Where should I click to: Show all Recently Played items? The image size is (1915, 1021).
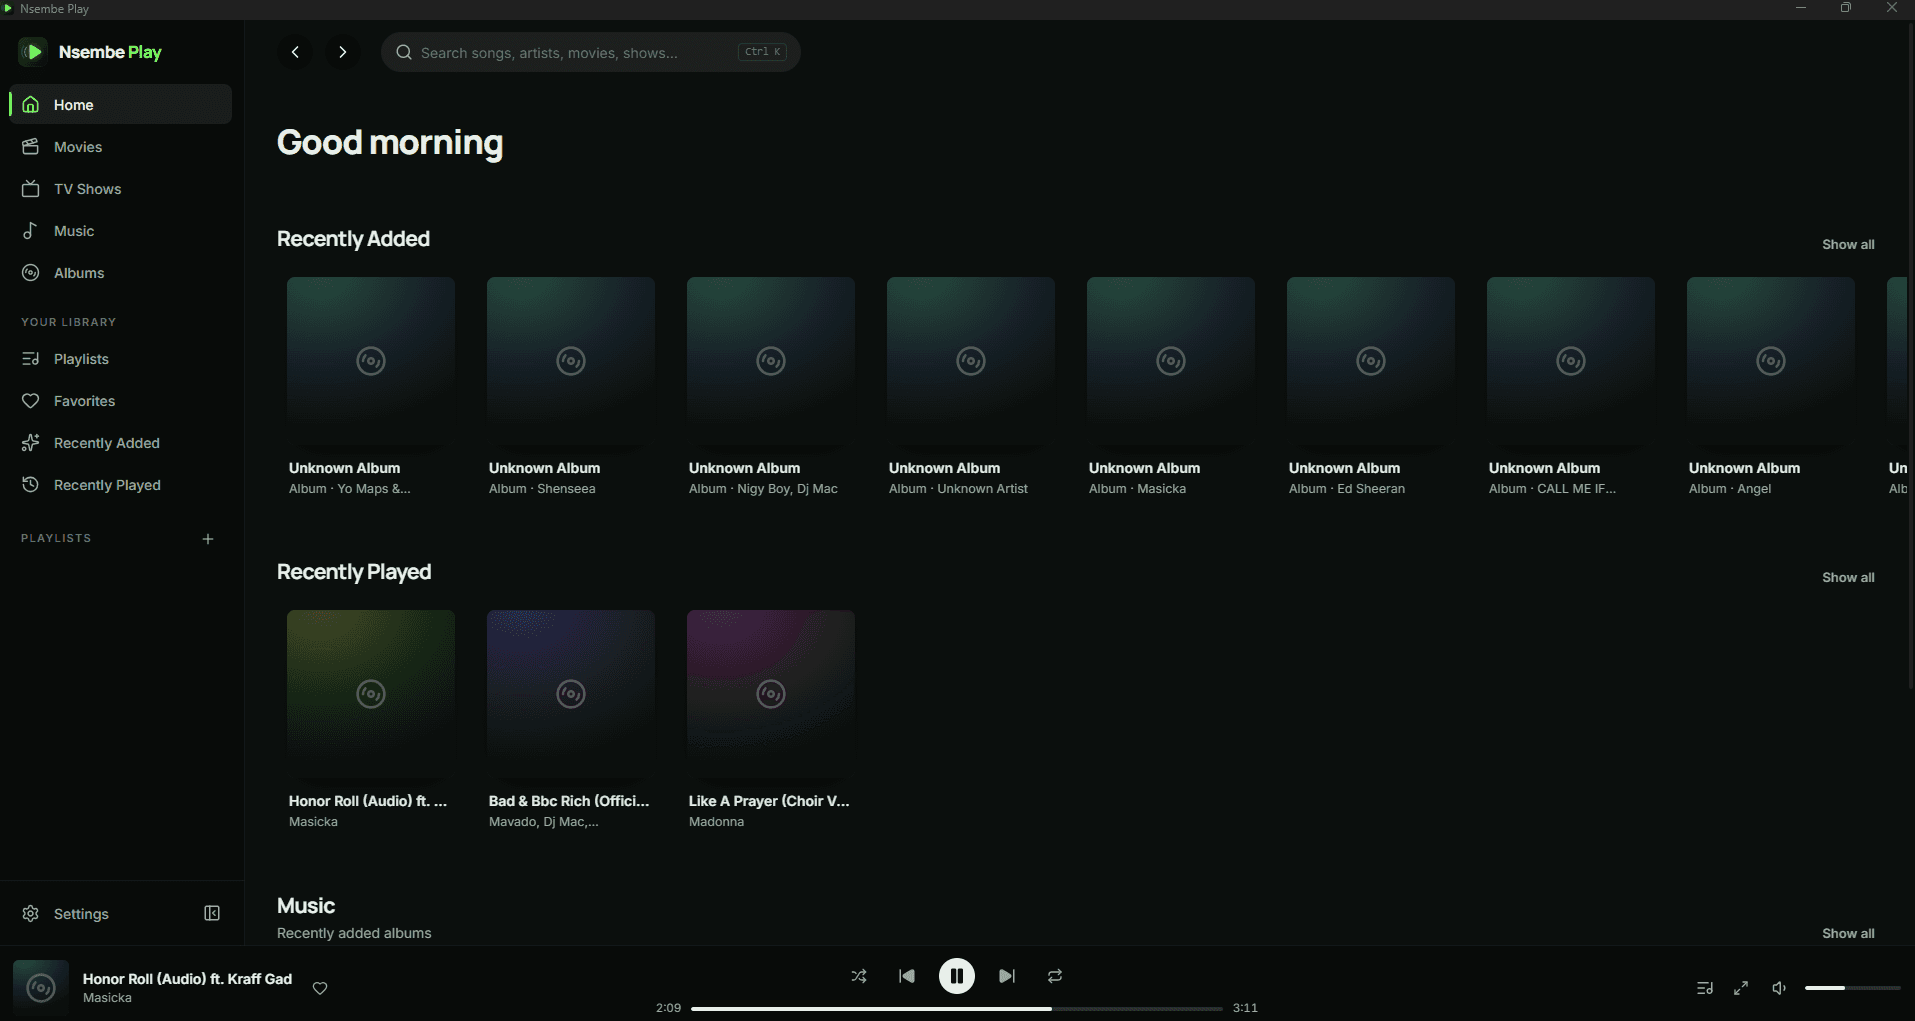[x=1848, y=578]
